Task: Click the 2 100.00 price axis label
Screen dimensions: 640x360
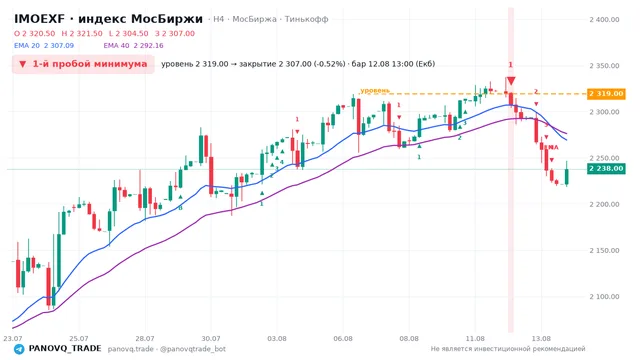Action: coord(604,297)
